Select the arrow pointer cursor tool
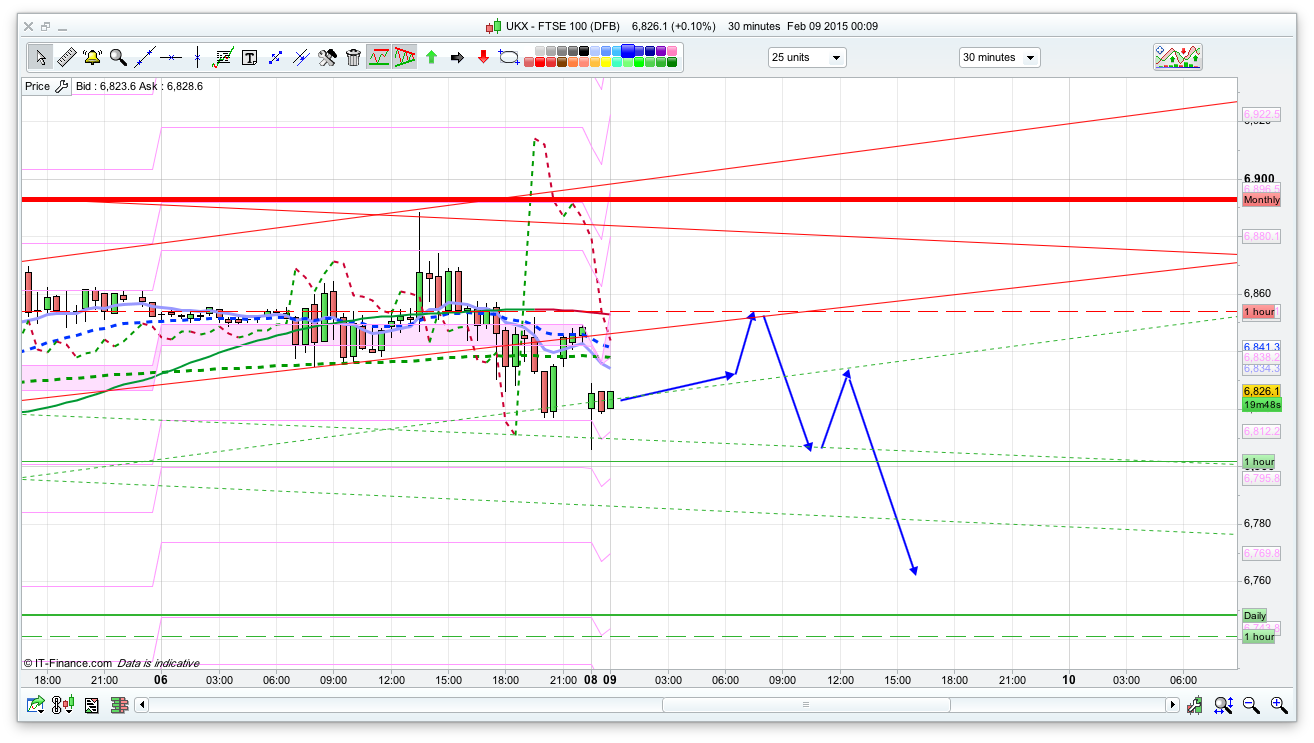Image resolution: width=1314 pixels, height=743 pixels. pyautogui.click(x=40, y=57)
